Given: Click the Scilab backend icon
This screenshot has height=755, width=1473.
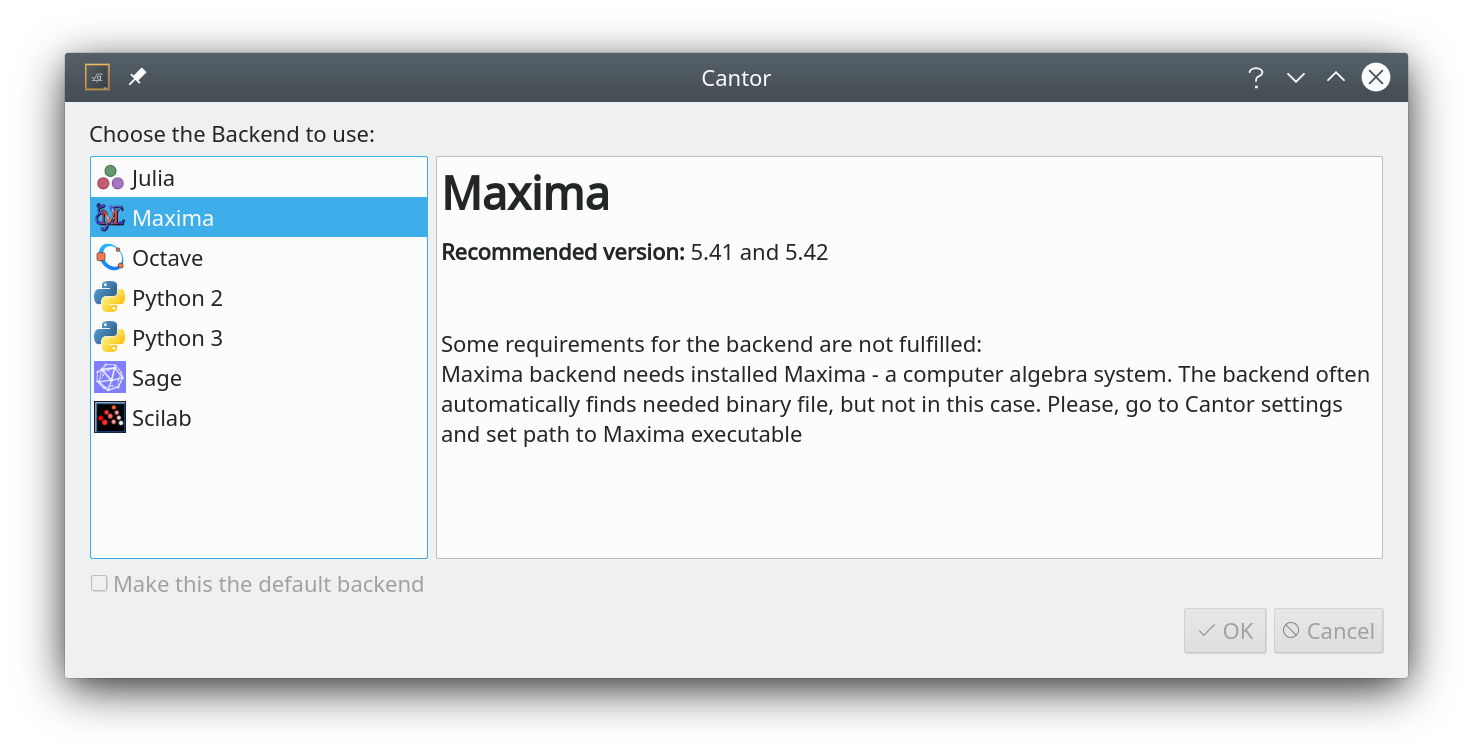Looking at the screenshot, I should (x=110, y=417).
